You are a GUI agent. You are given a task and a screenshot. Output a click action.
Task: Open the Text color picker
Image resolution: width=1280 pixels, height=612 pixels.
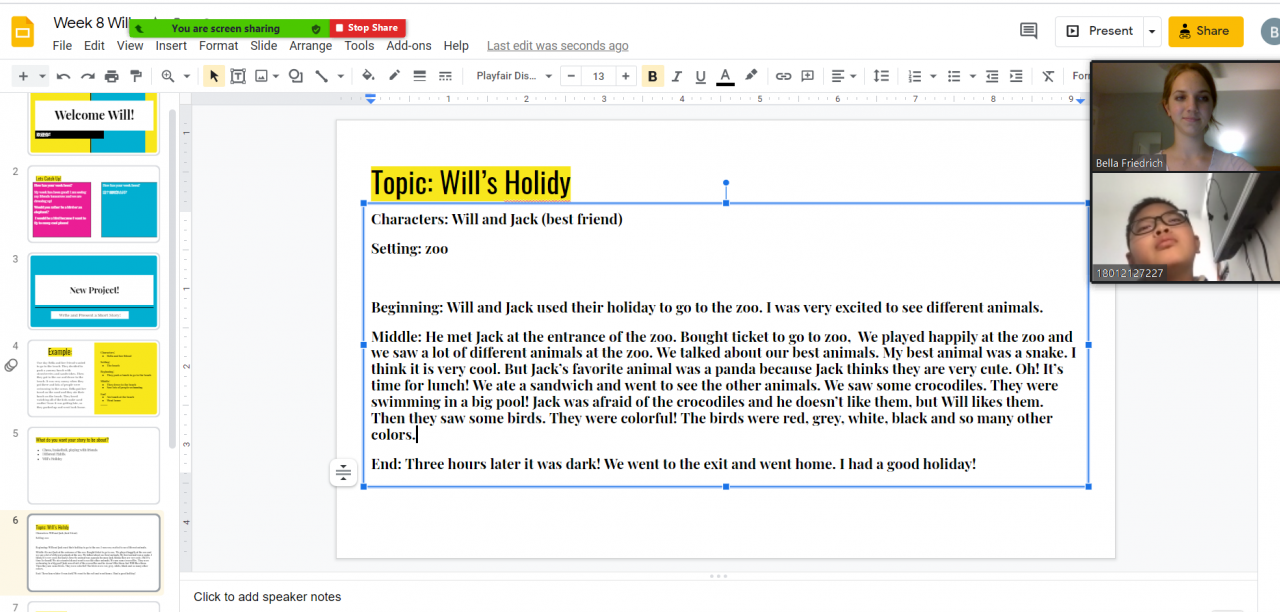pos(726,76)
